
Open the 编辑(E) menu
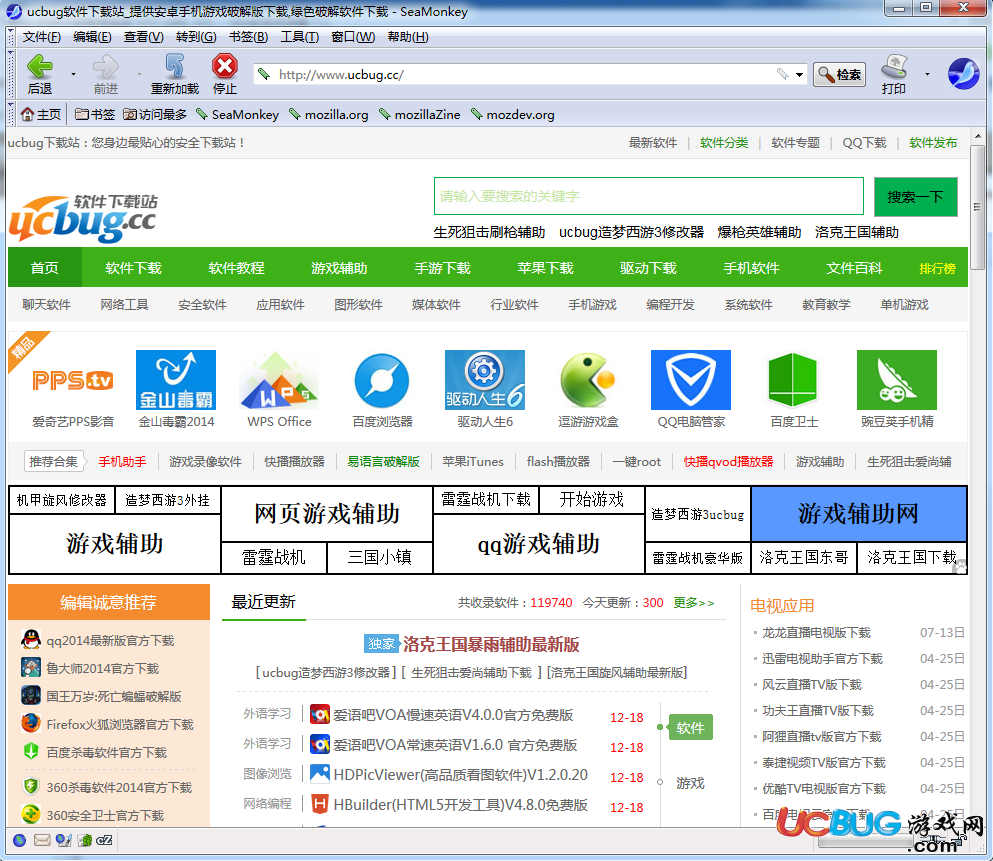click(92, 37)
